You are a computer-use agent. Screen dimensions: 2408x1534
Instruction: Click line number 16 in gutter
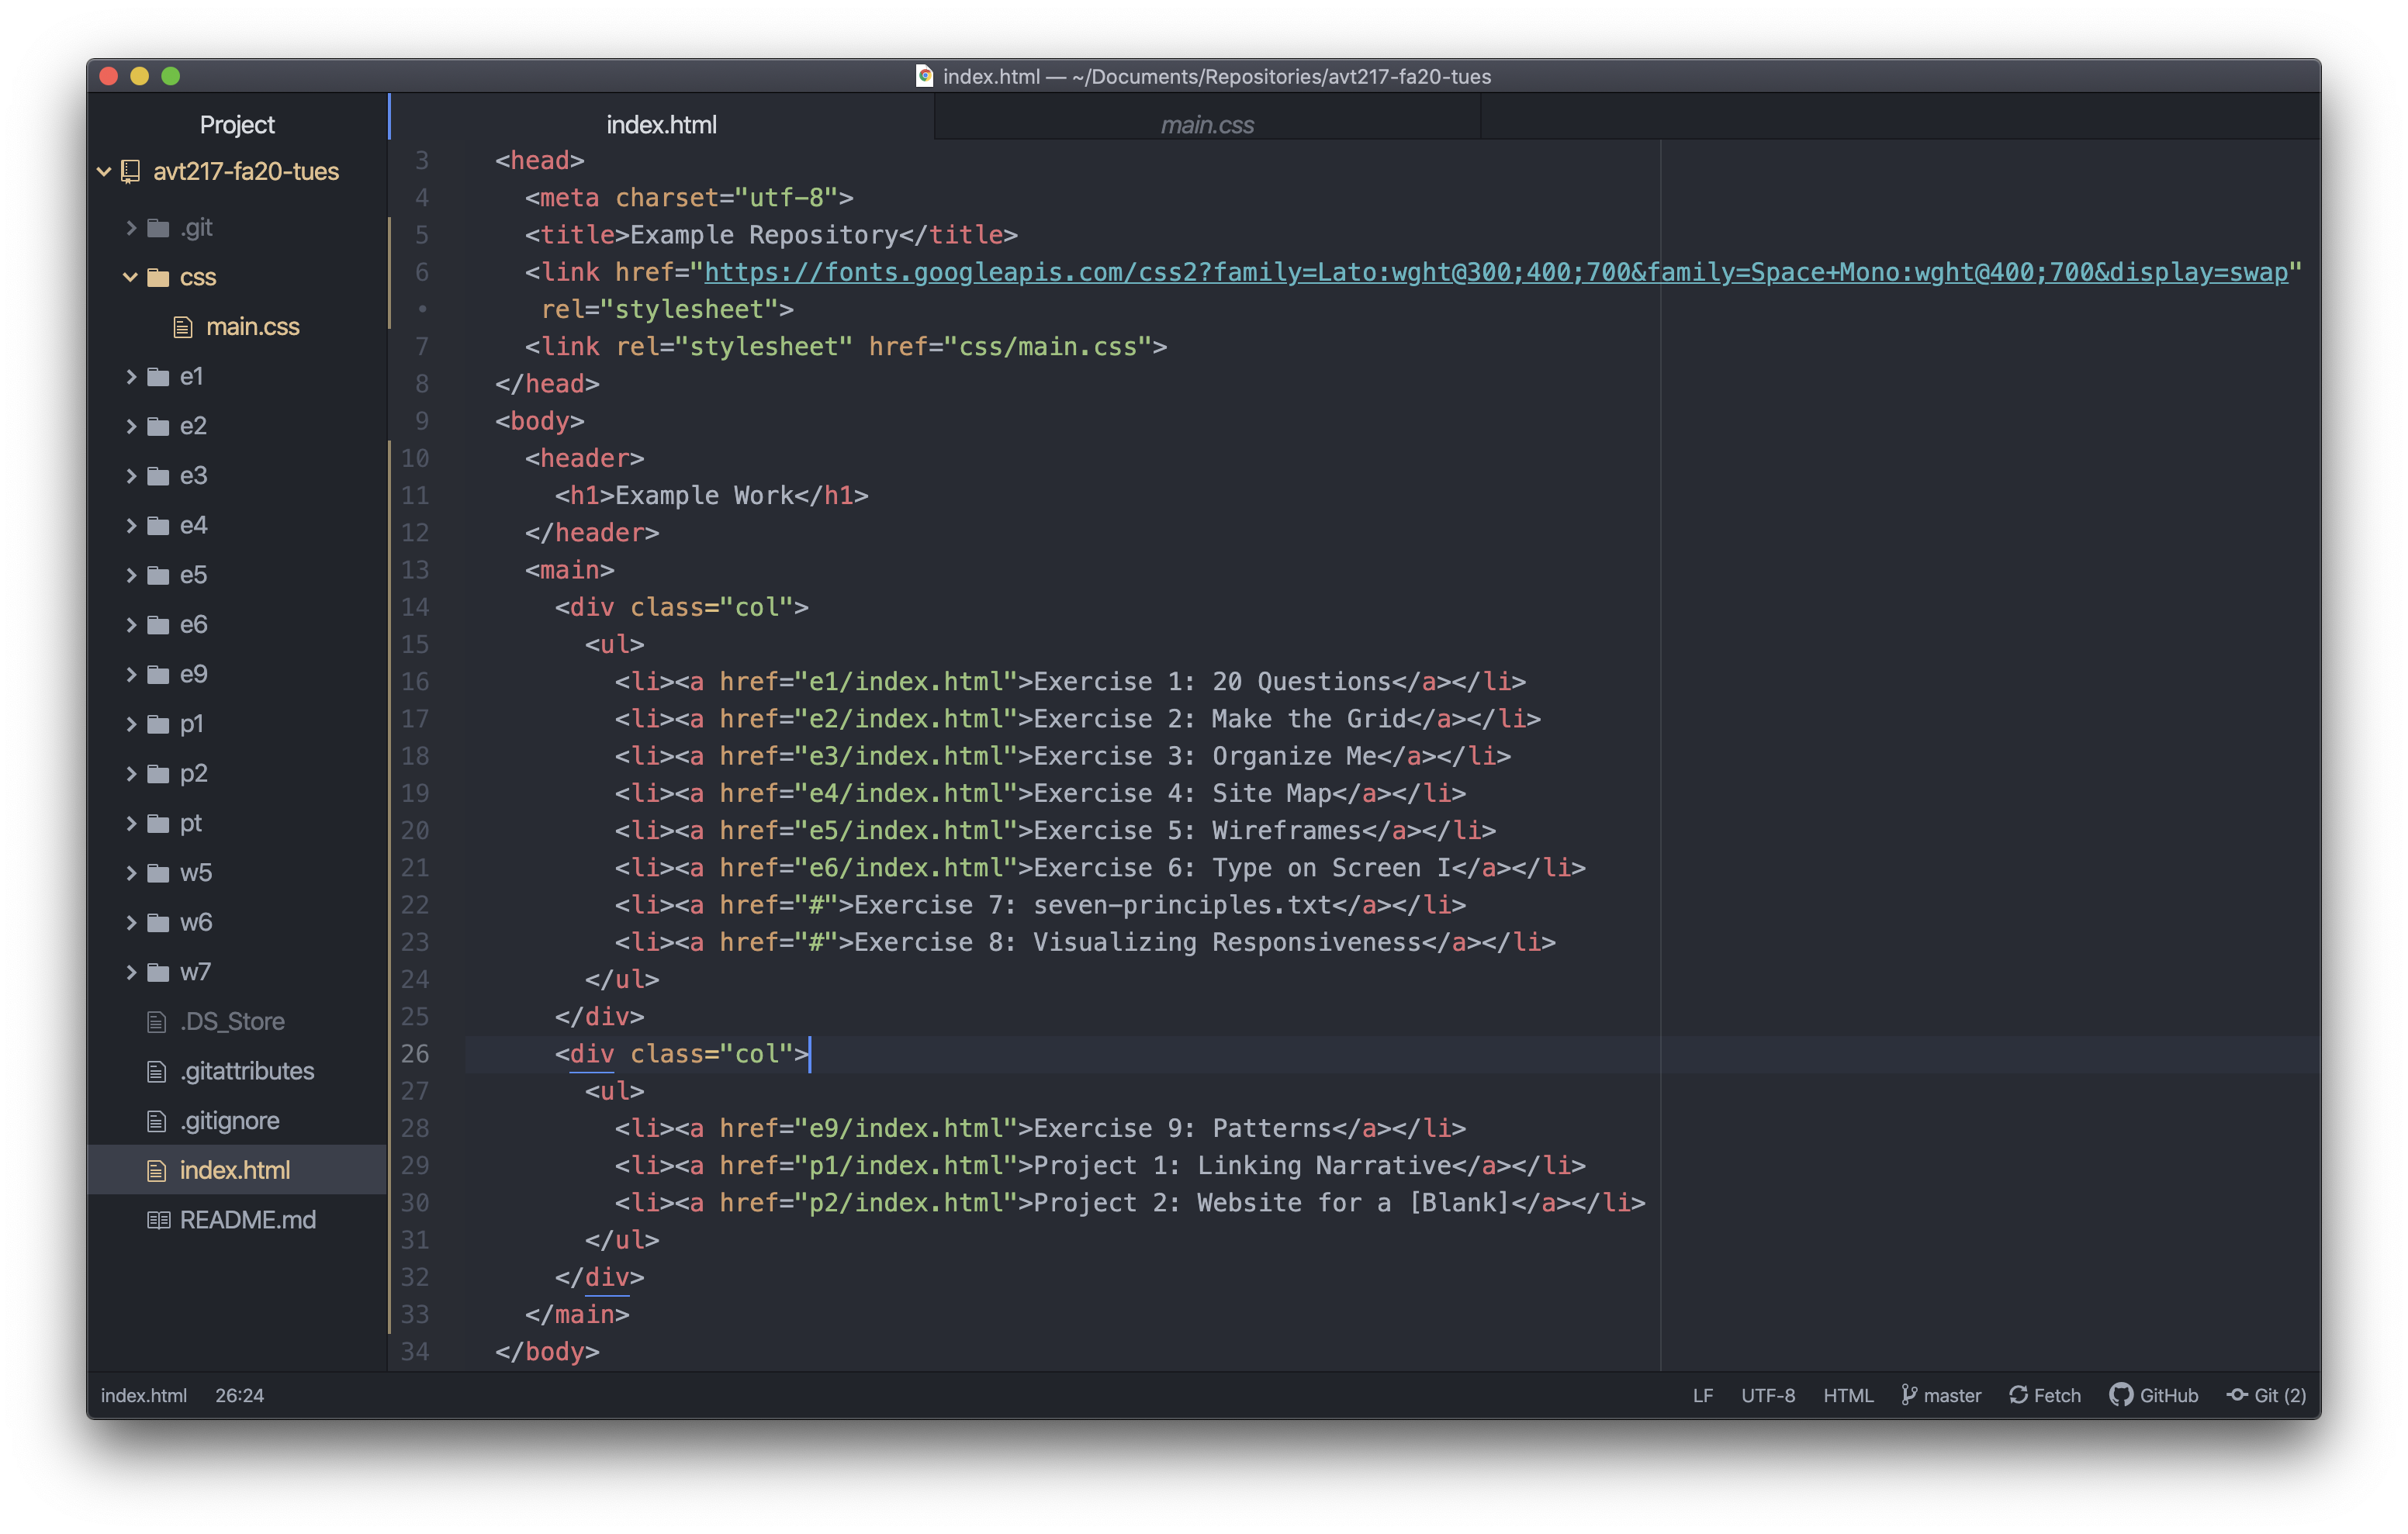[415, 682]
